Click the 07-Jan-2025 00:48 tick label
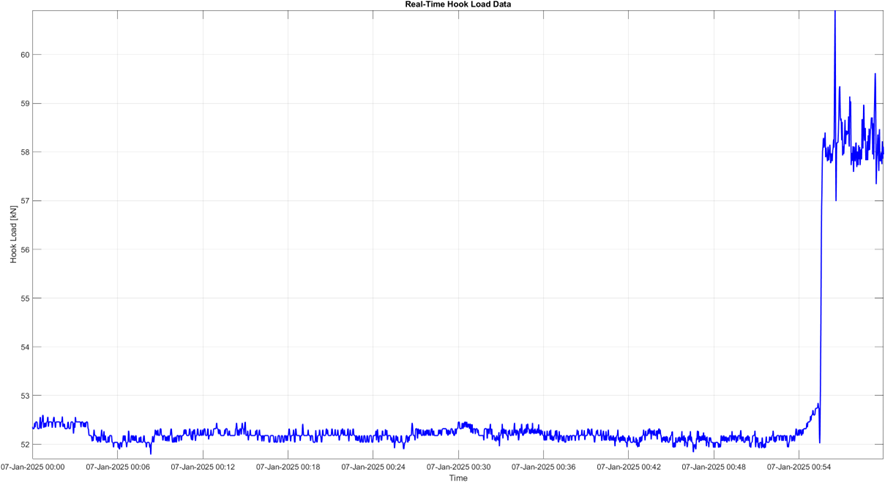The image size is (885, 482). 715,466
